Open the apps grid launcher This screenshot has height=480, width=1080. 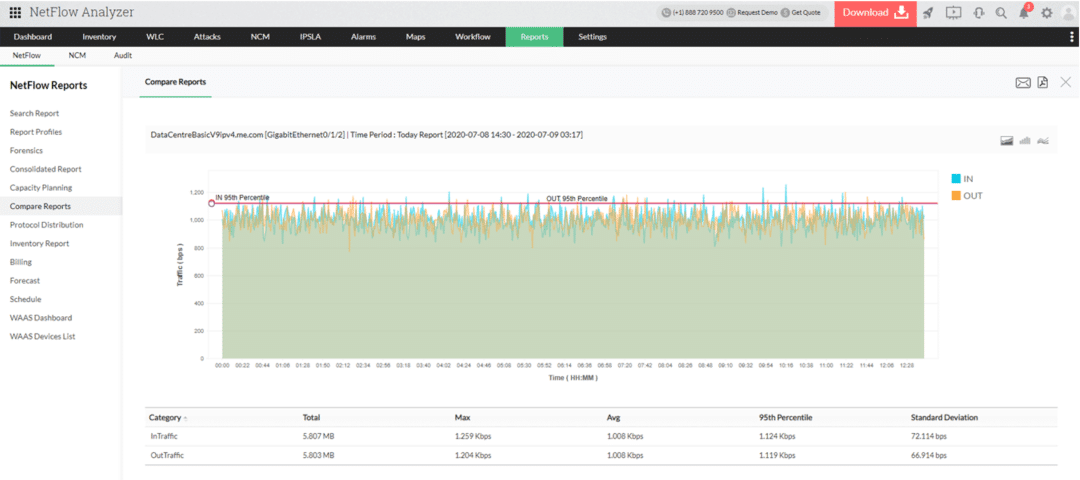click(15, 13)
